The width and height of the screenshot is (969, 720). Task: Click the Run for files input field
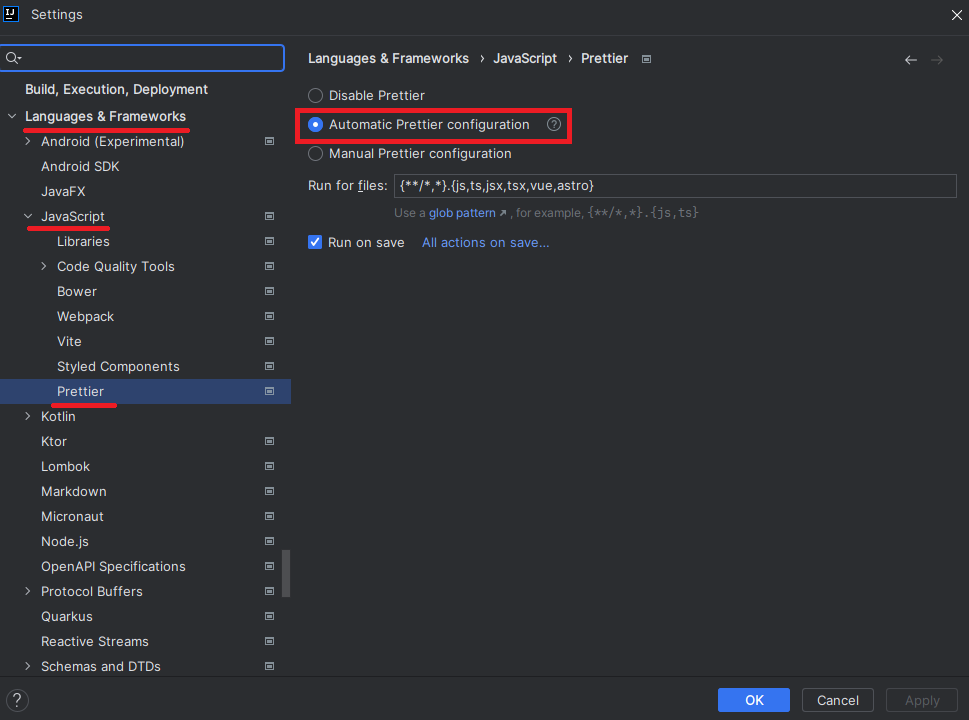click(x=675, y=186)
